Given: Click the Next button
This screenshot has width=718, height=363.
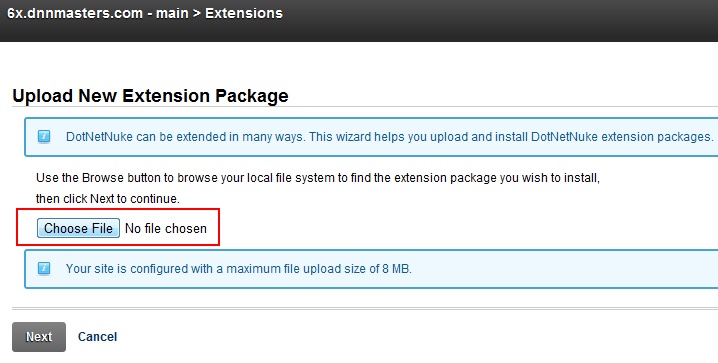Looking at the screenshot, I should [39, 337].
